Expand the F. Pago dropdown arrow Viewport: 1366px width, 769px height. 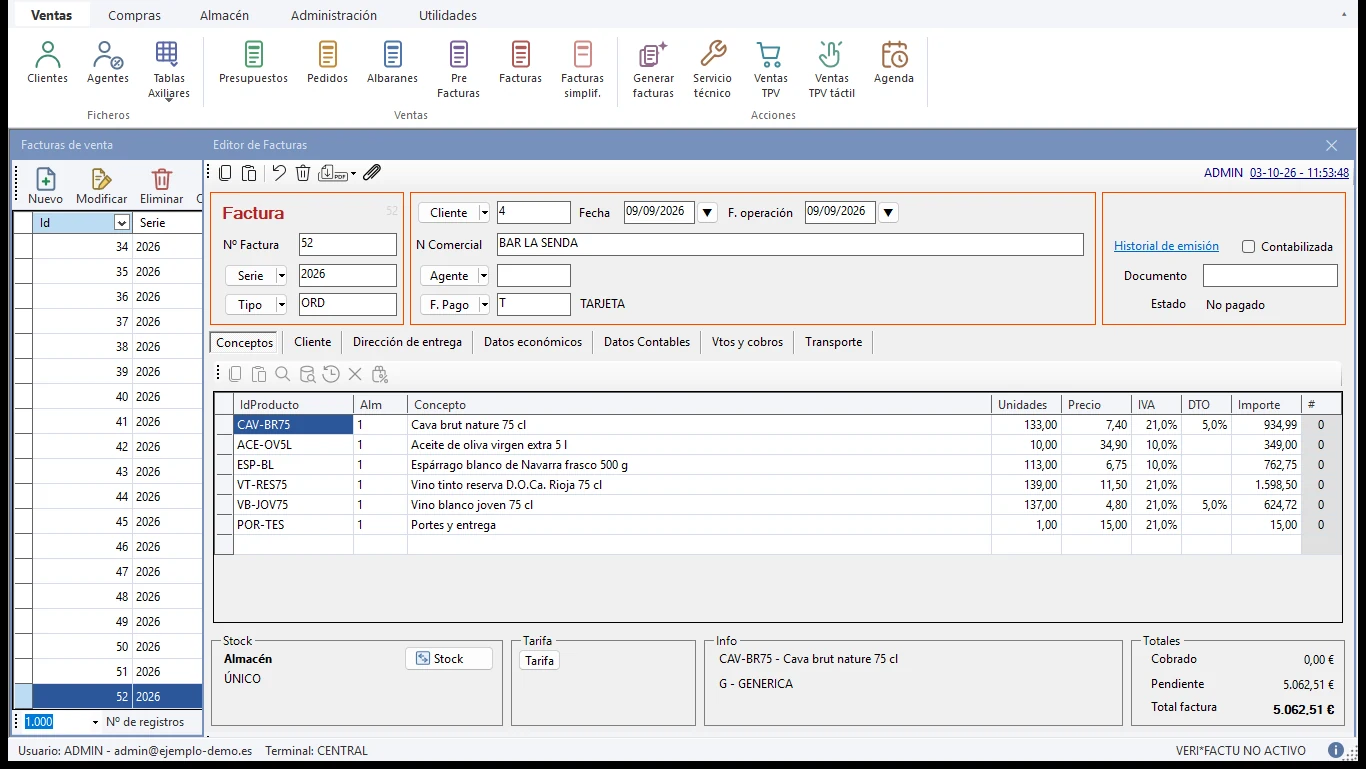pos(485,304)
